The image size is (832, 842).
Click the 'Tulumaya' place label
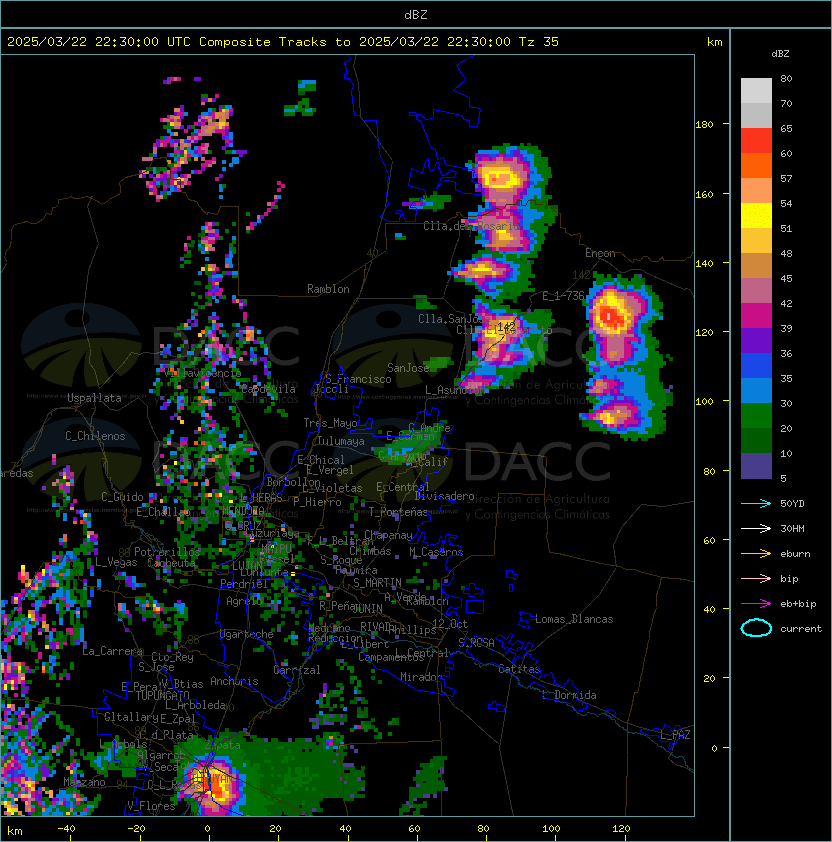coord(341,441)
